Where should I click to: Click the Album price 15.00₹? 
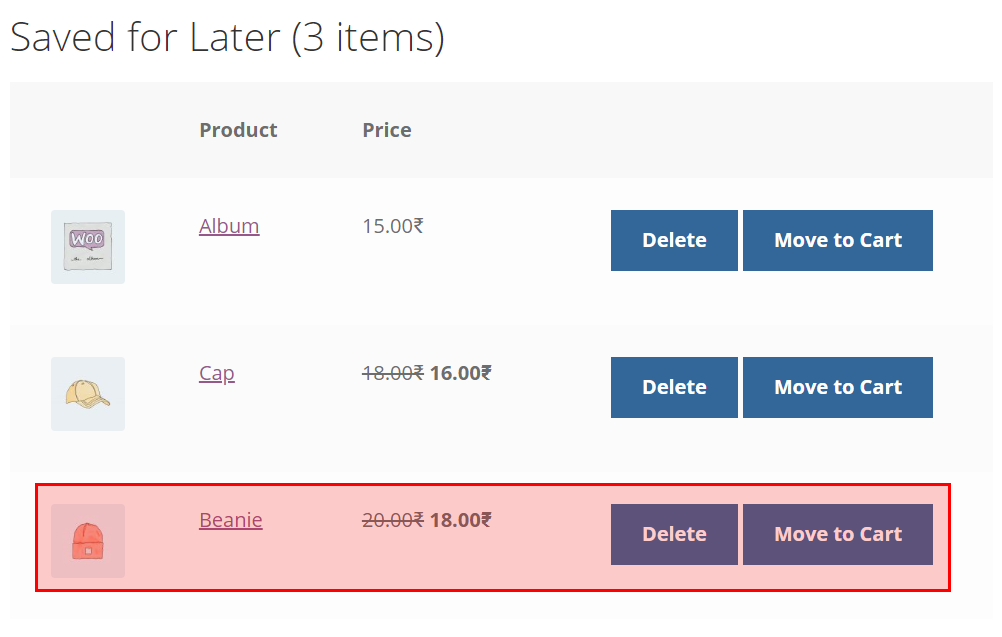(393, 226)
